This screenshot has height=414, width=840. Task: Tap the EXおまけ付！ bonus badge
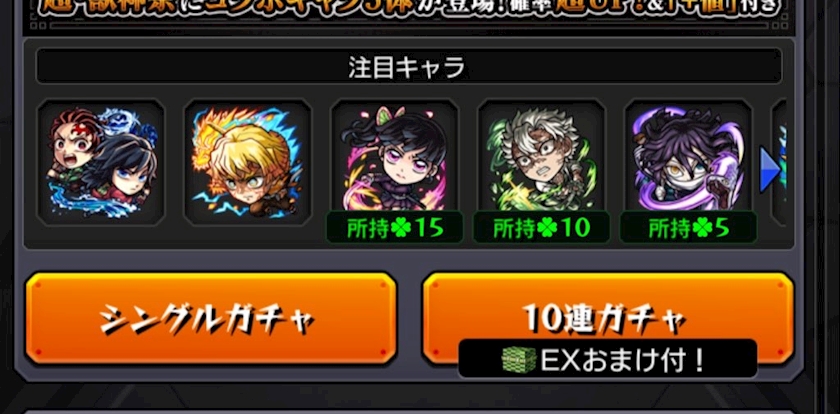(608, 358)
